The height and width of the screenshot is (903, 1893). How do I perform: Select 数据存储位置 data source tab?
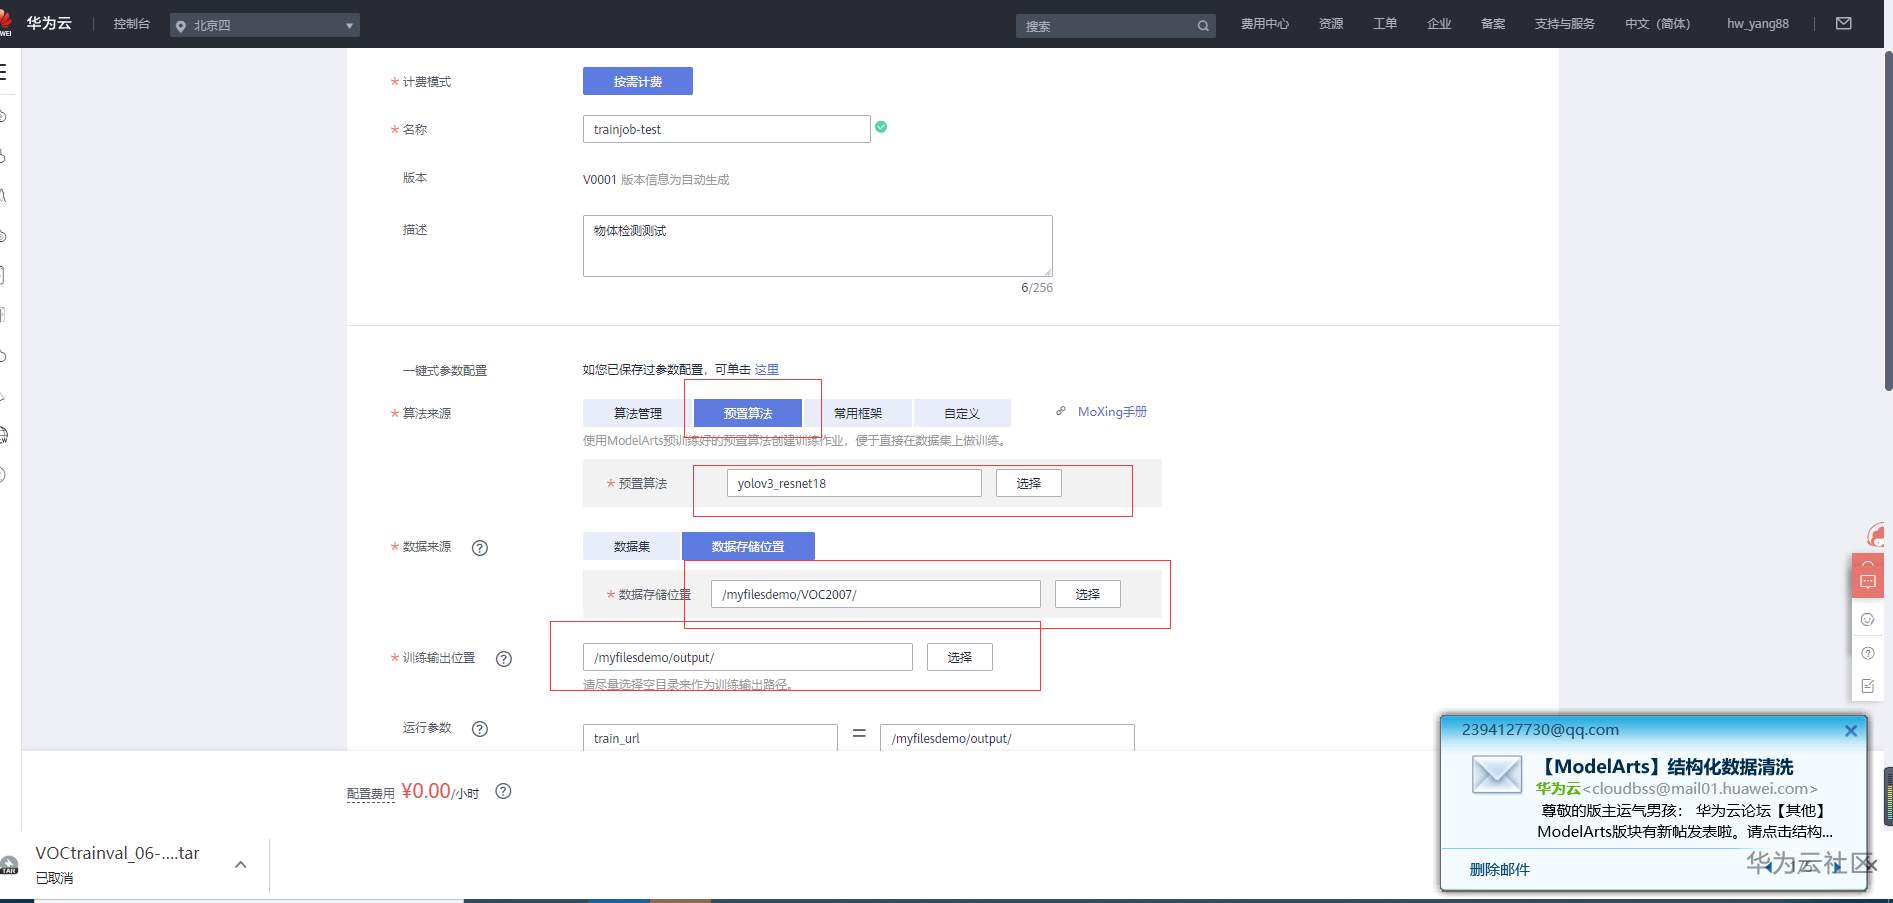[748, 546]
